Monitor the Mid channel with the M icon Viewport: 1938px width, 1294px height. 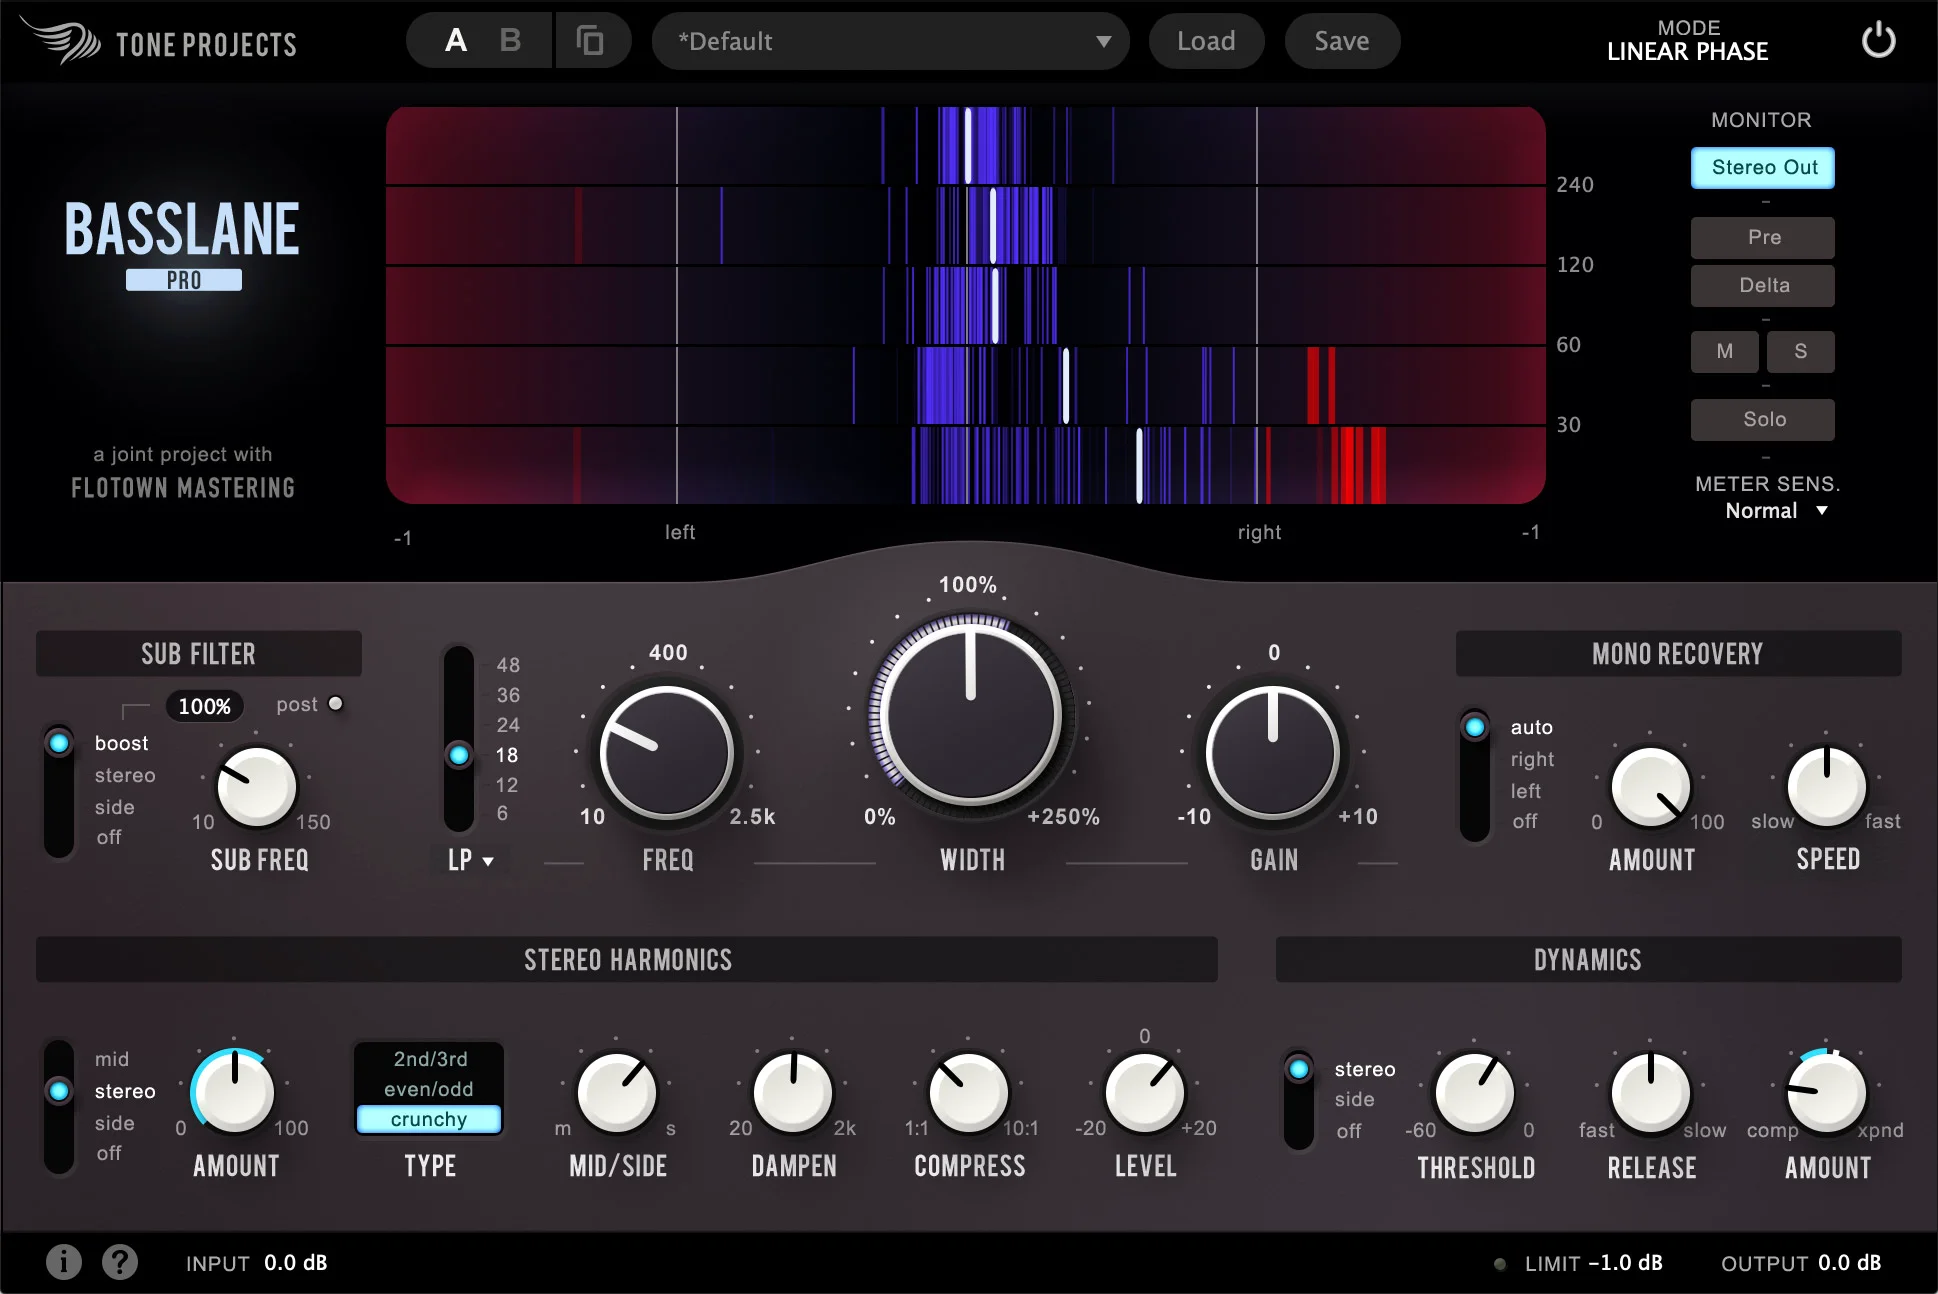(x=1724, y=351)
